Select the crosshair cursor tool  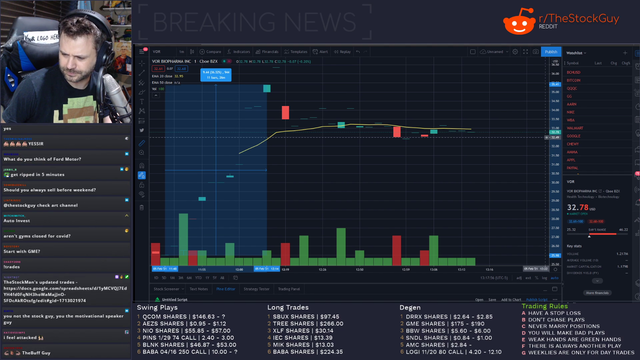[142, 63]
